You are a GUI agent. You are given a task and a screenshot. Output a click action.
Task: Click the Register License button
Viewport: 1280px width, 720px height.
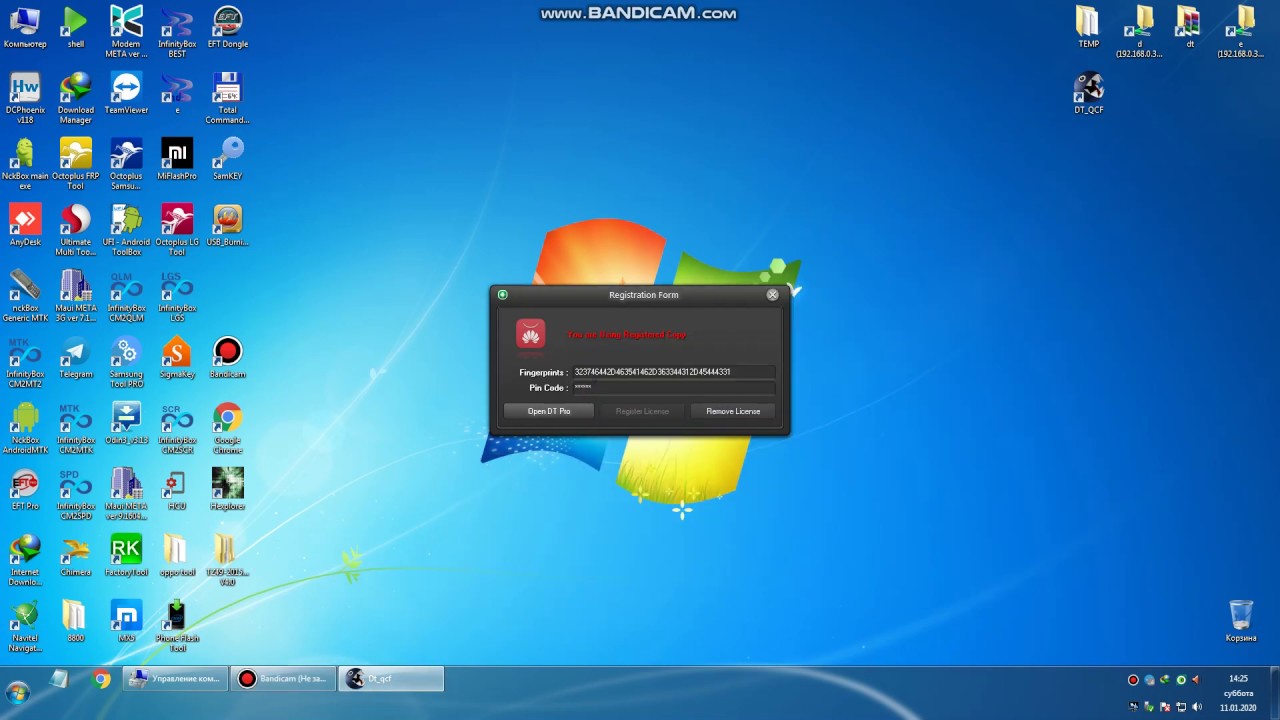coord(642,411)
